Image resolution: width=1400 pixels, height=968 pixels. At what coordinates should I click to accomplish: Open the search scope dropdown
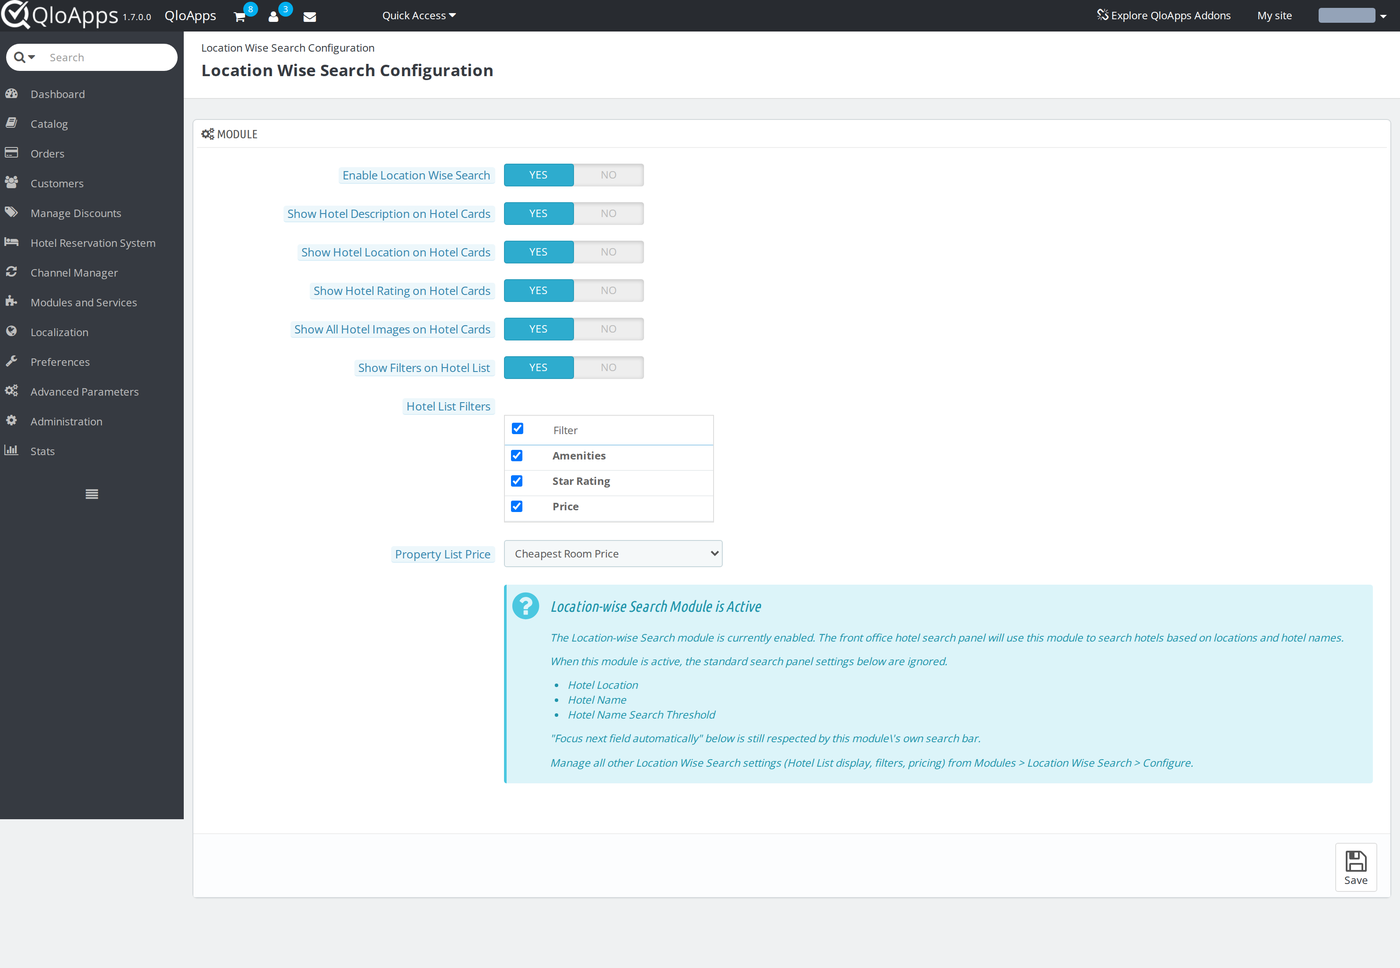25,58
